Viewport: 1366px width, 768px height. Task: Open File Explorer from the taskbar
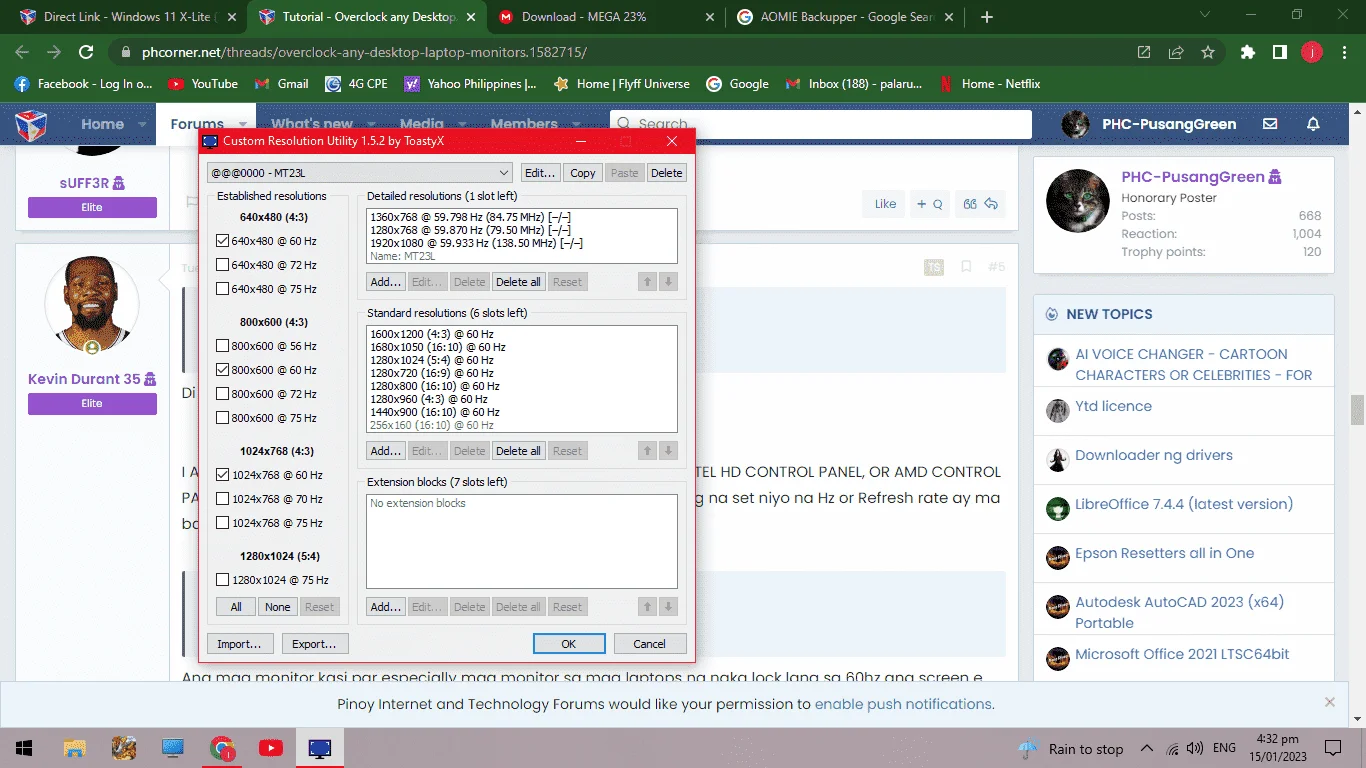click(75, 748)
